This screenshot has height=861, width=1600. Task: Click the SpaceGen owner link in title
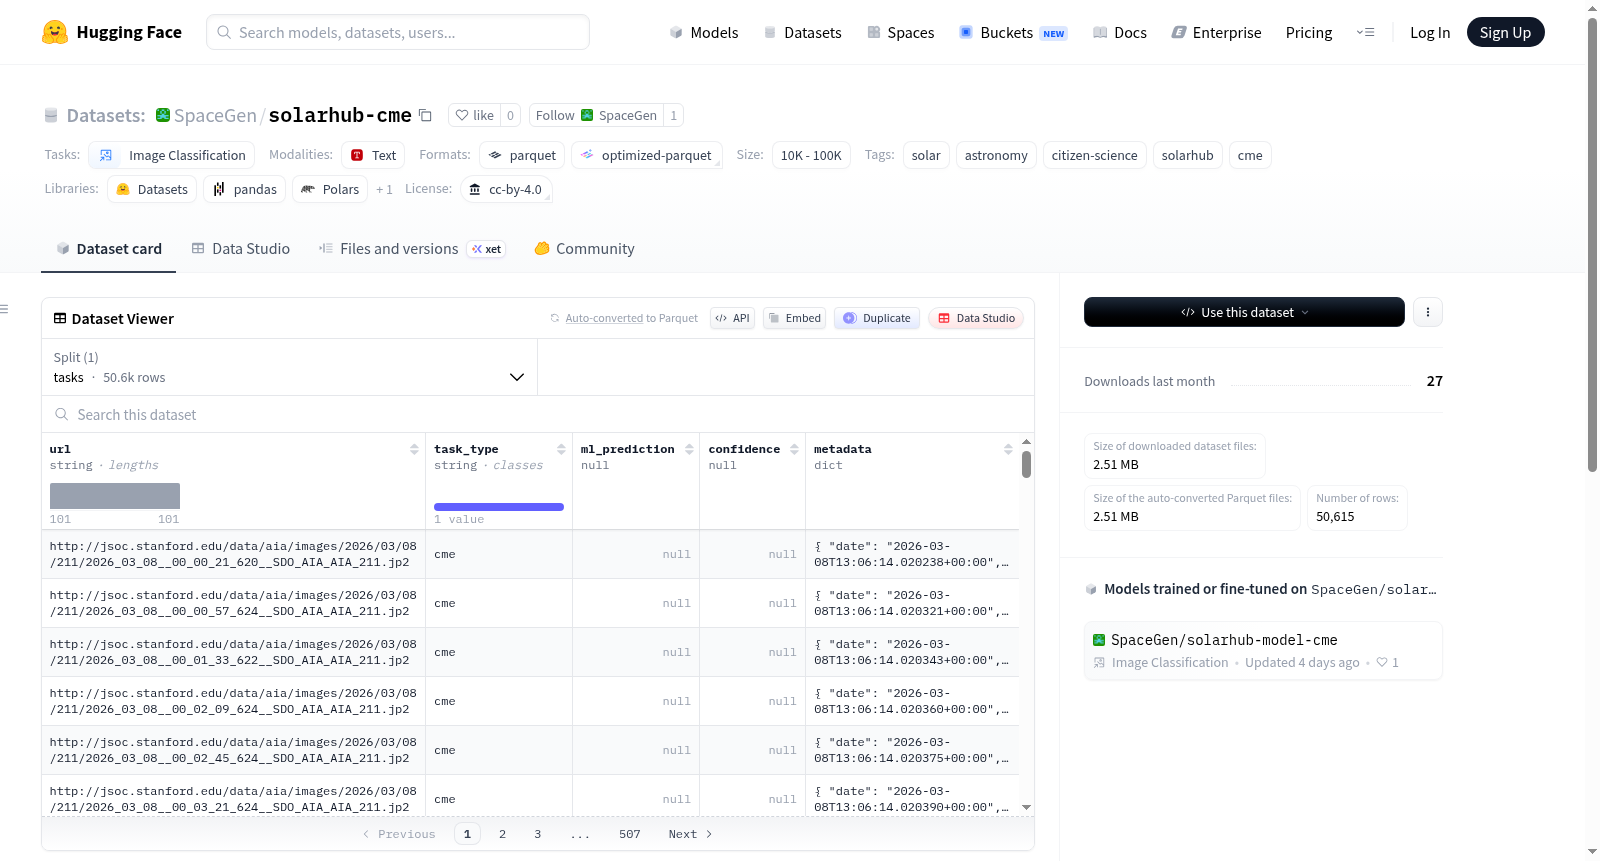(x=215, y=115)
